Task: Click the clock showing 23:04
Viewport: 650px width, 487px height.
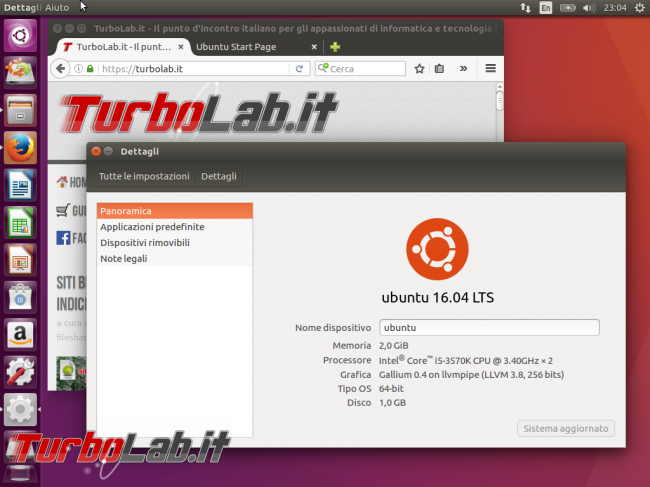Action: coord(615,8)
